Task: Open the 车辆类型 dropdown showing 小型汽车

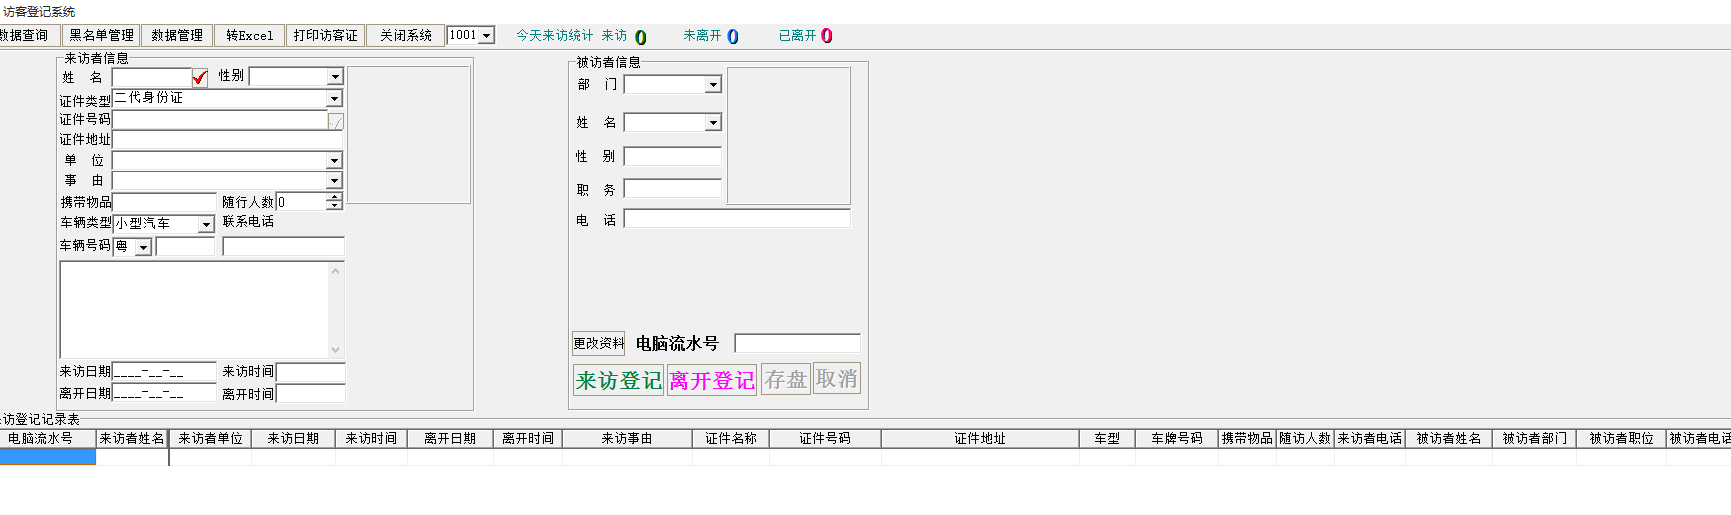Action: (206, 225)
